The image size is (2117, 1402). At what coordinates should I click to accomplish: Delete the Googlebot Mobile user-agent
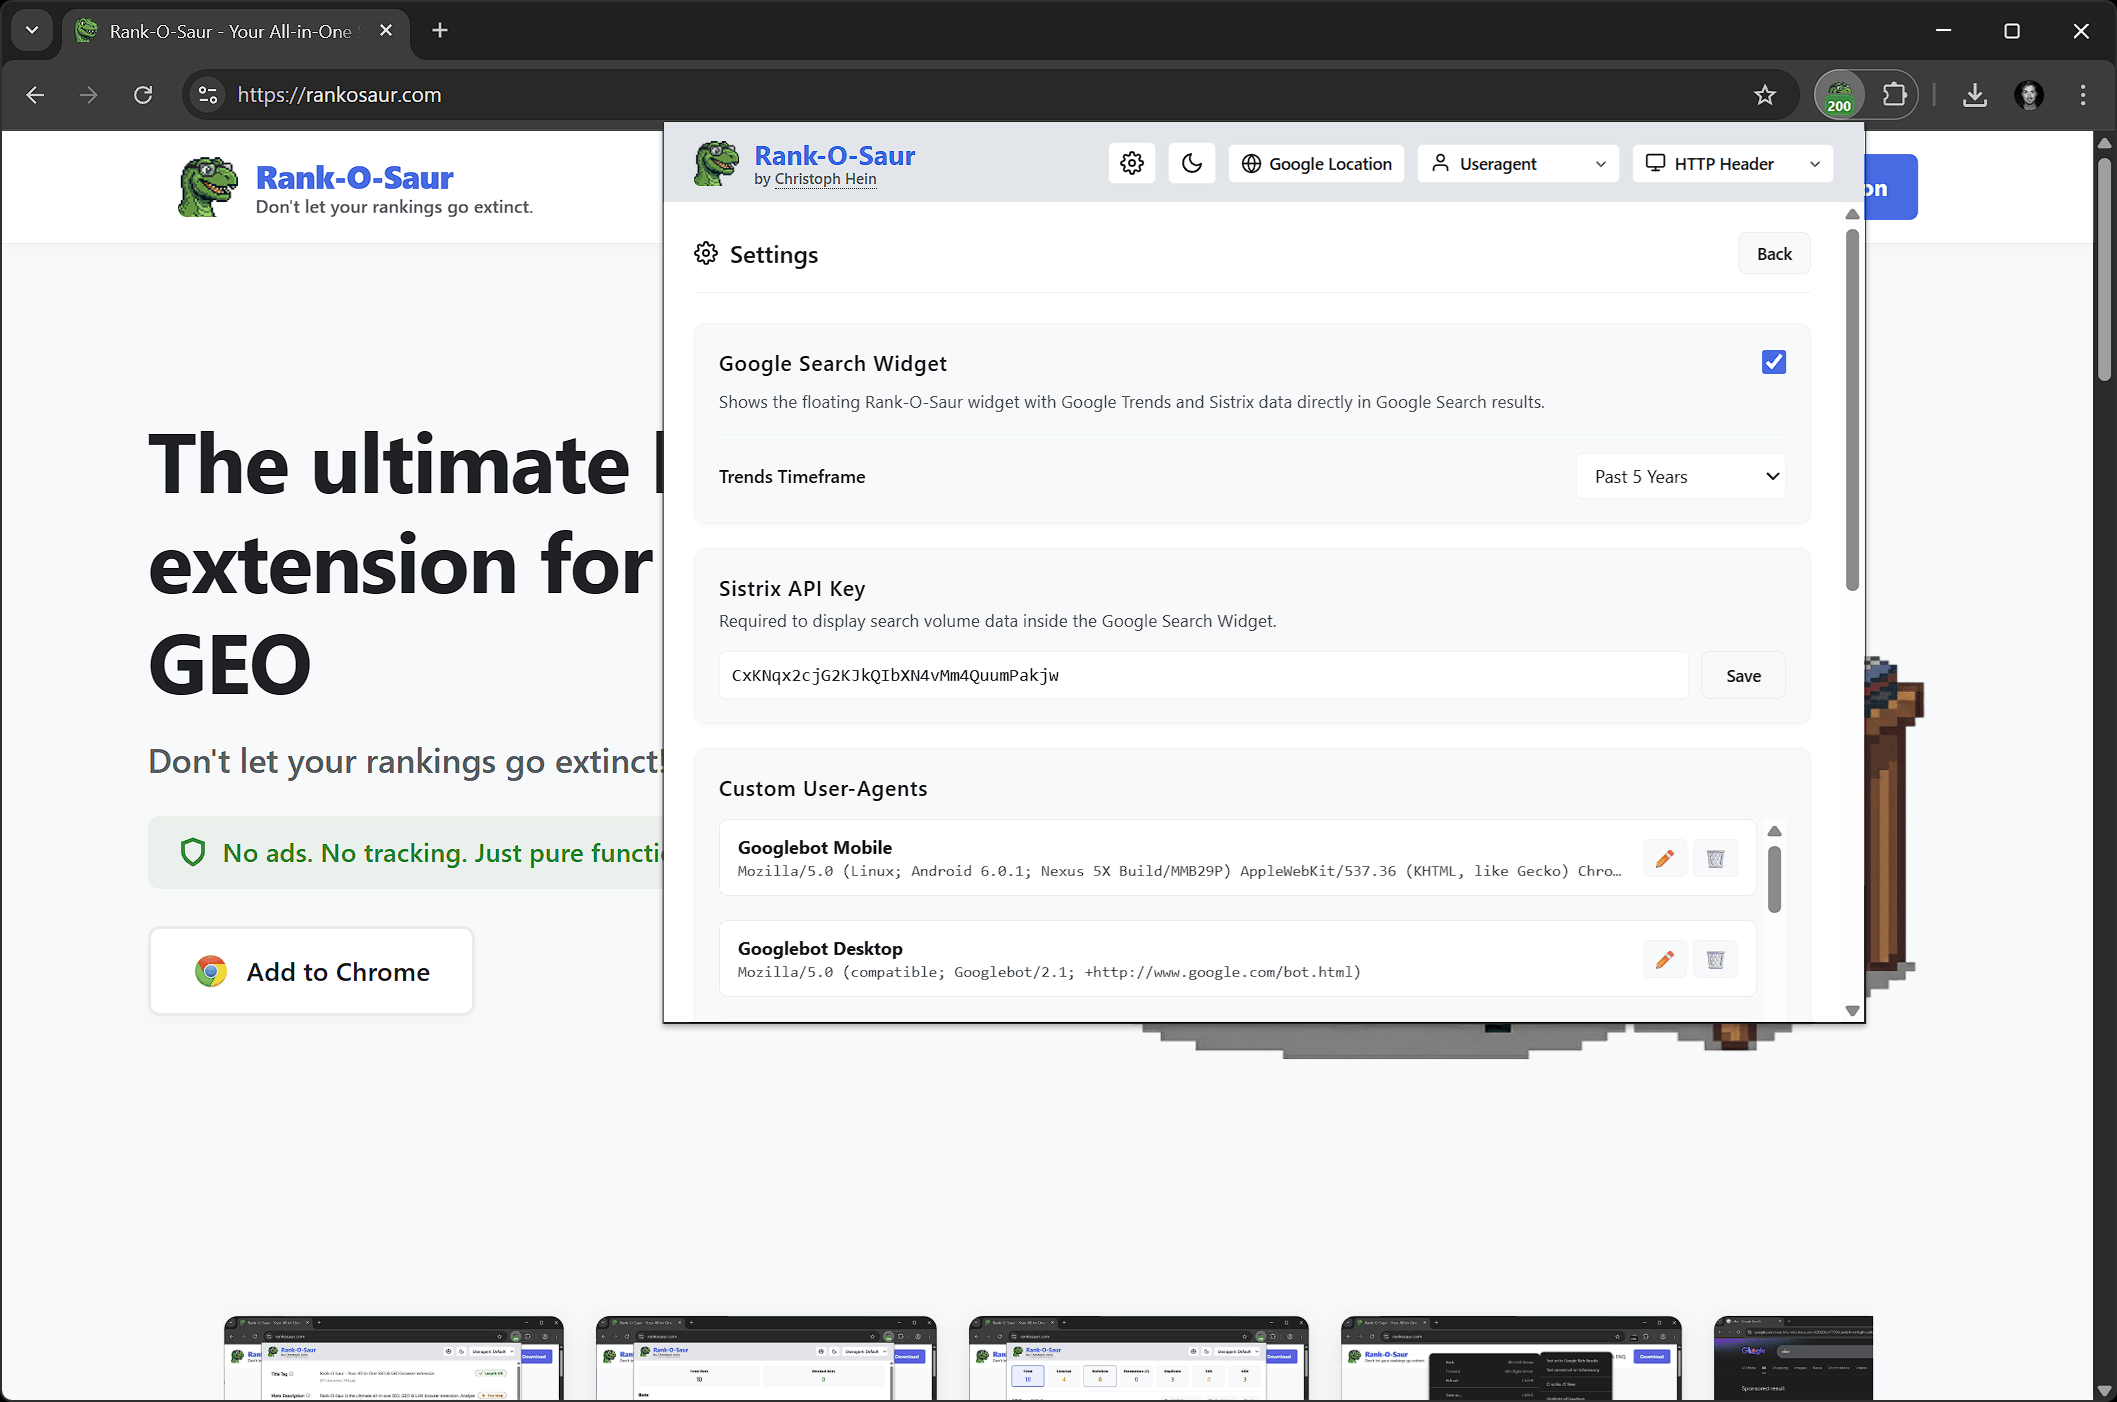(x=1715, y=859)
